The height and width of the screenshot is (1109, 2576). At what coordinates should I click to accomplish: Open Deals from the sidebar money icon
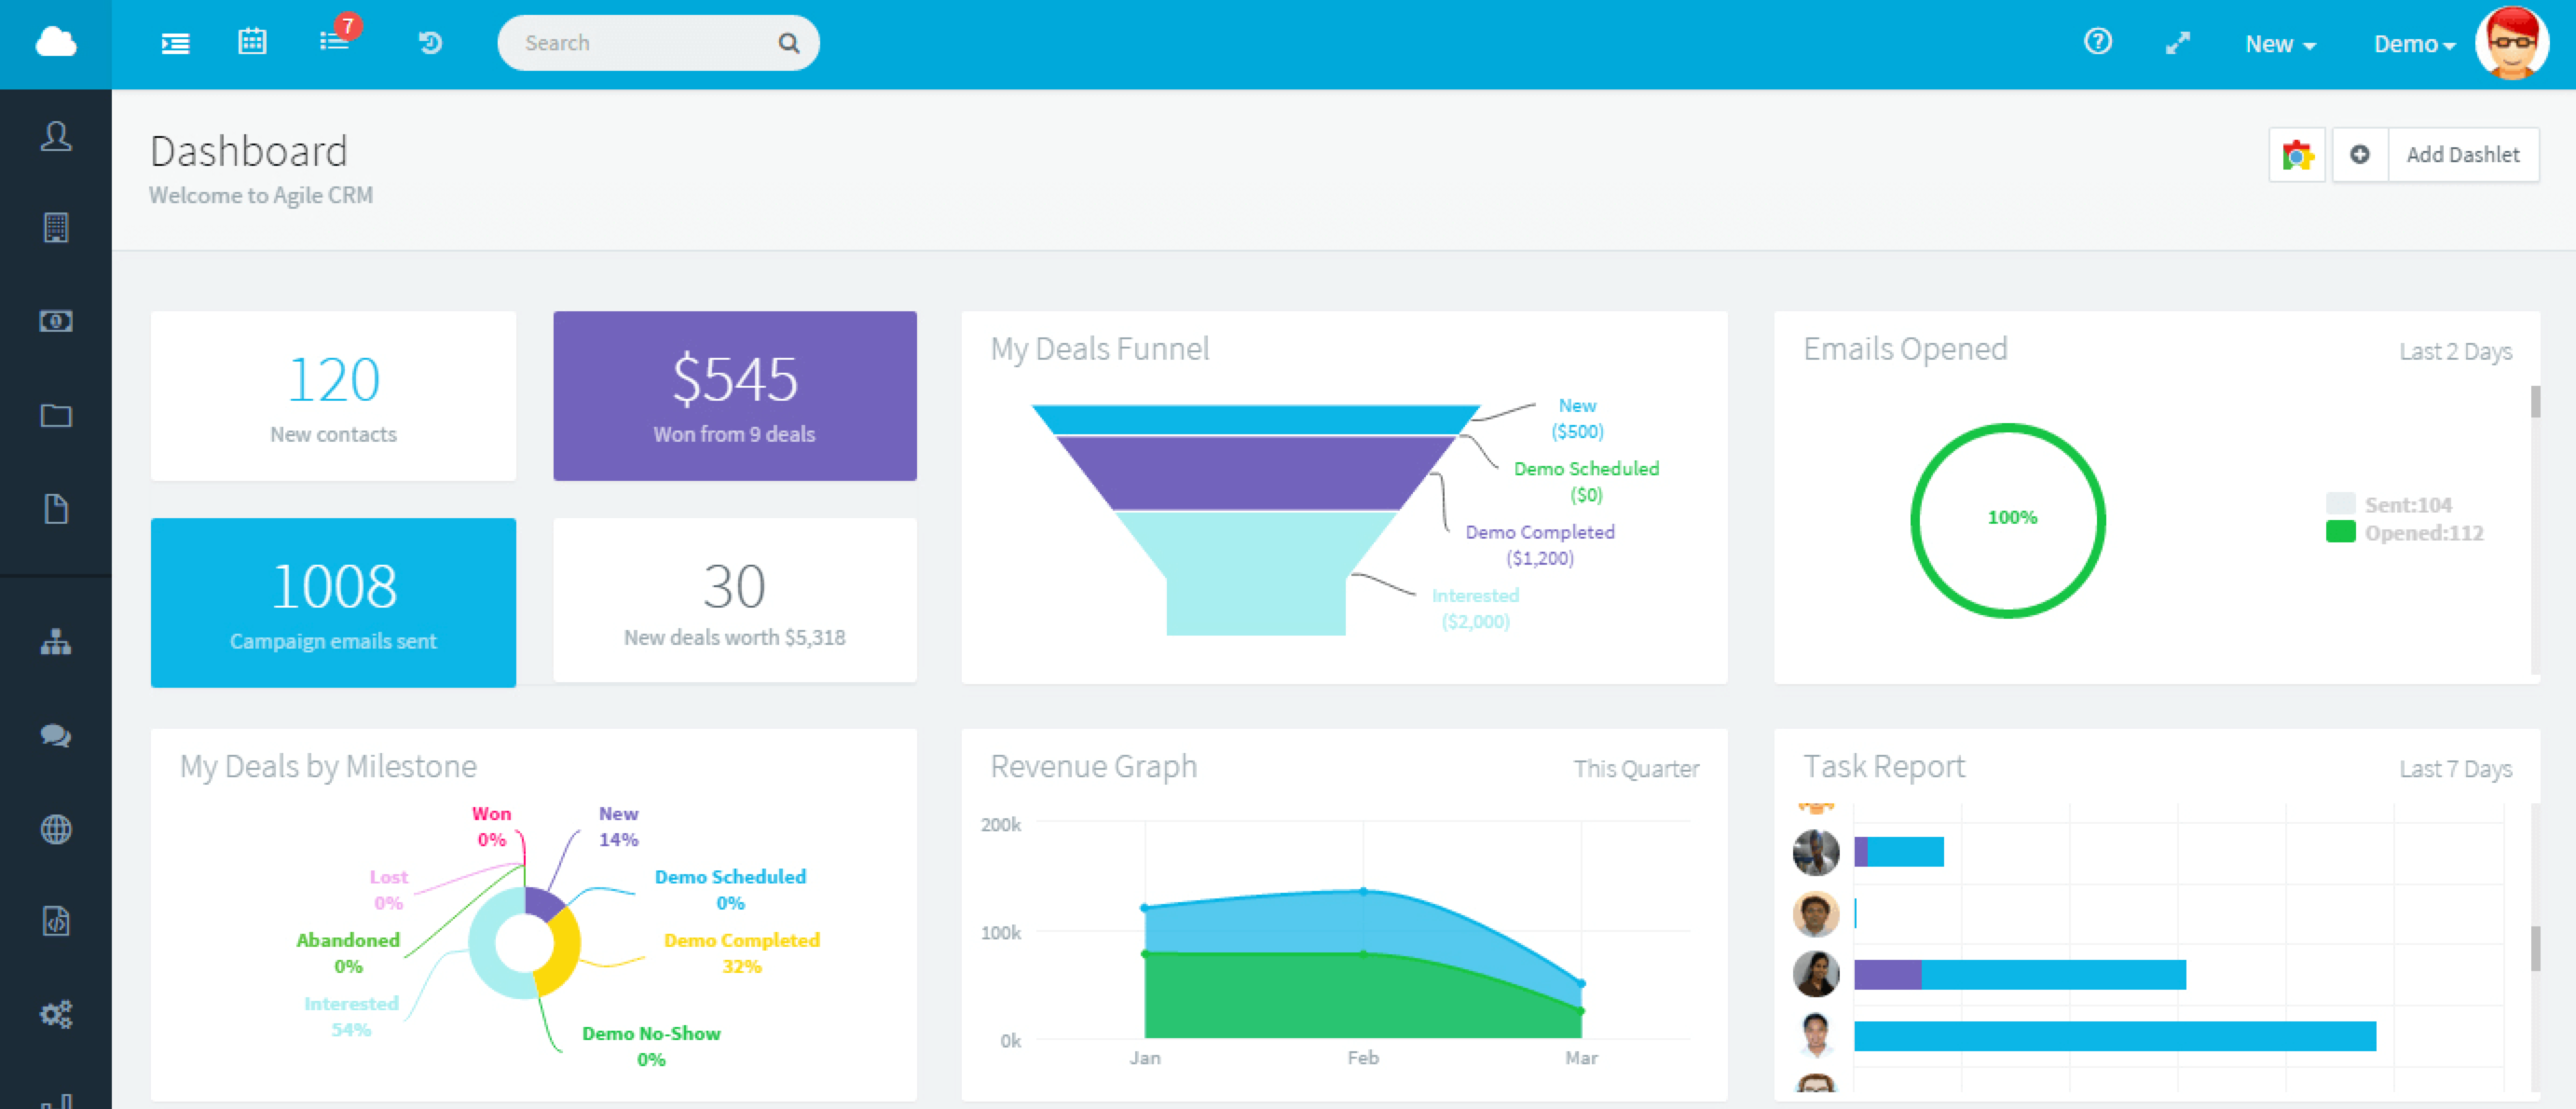pos(56,321)
